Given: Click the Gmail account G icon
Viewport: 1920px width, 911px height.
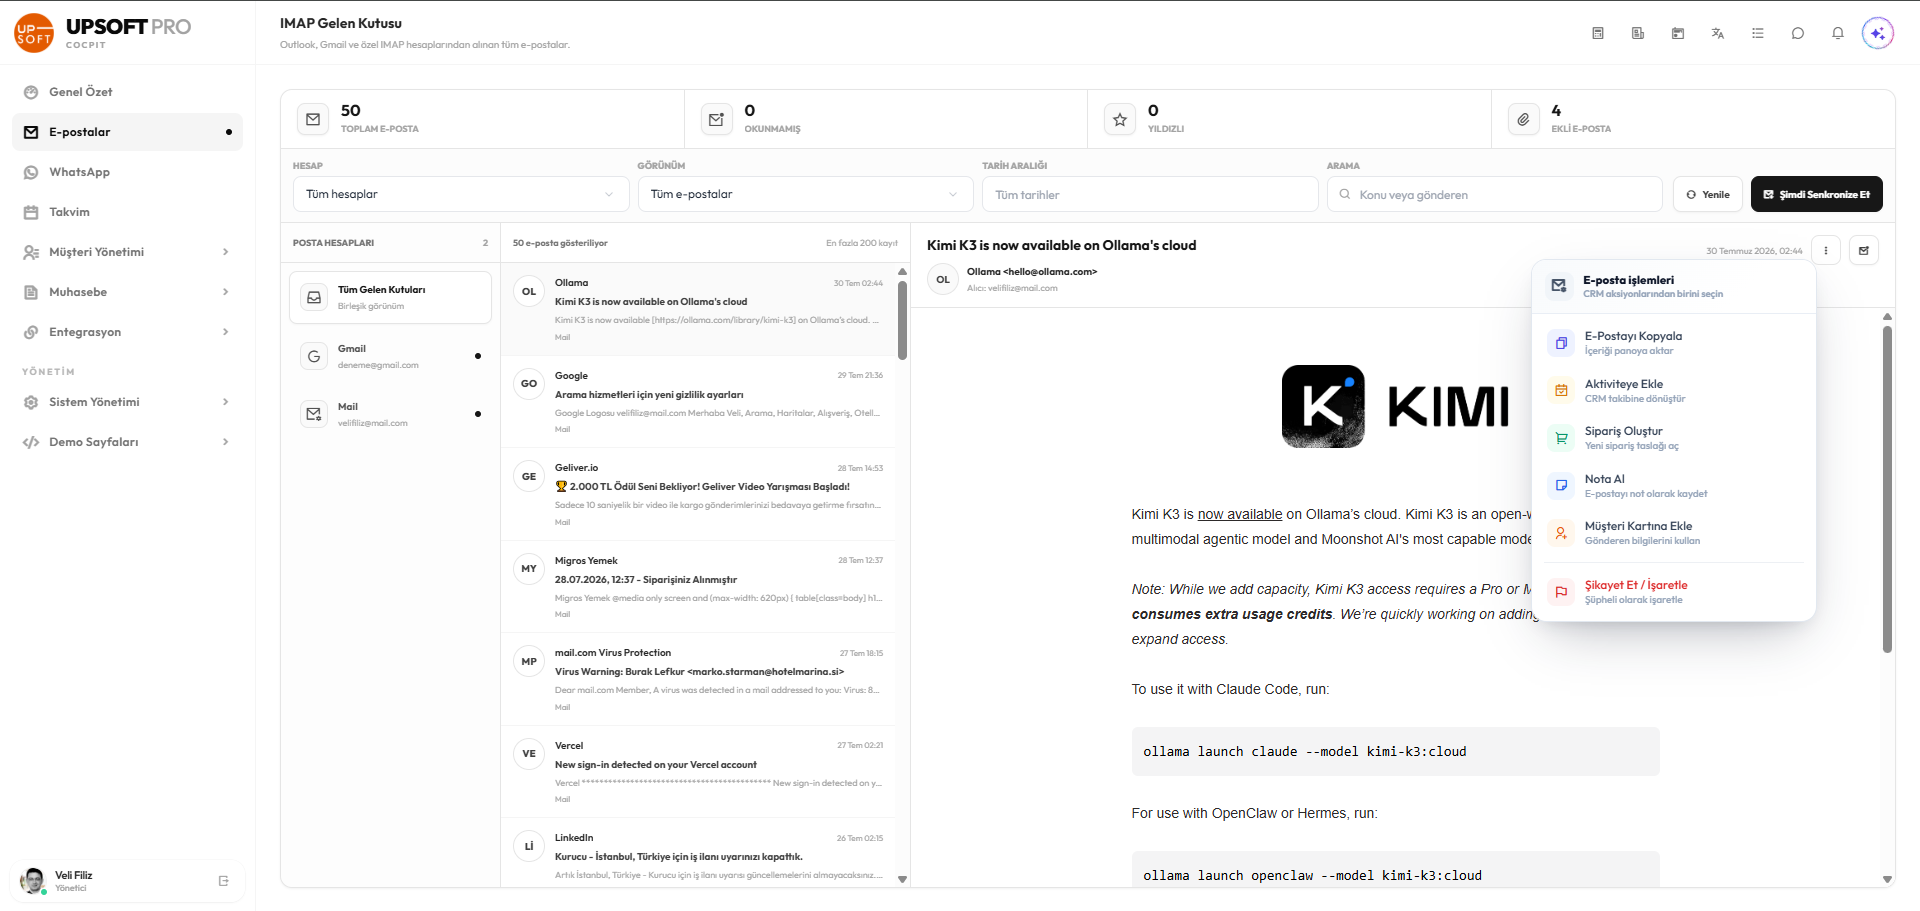Looking at the screenshot, I should click(314, 356).
